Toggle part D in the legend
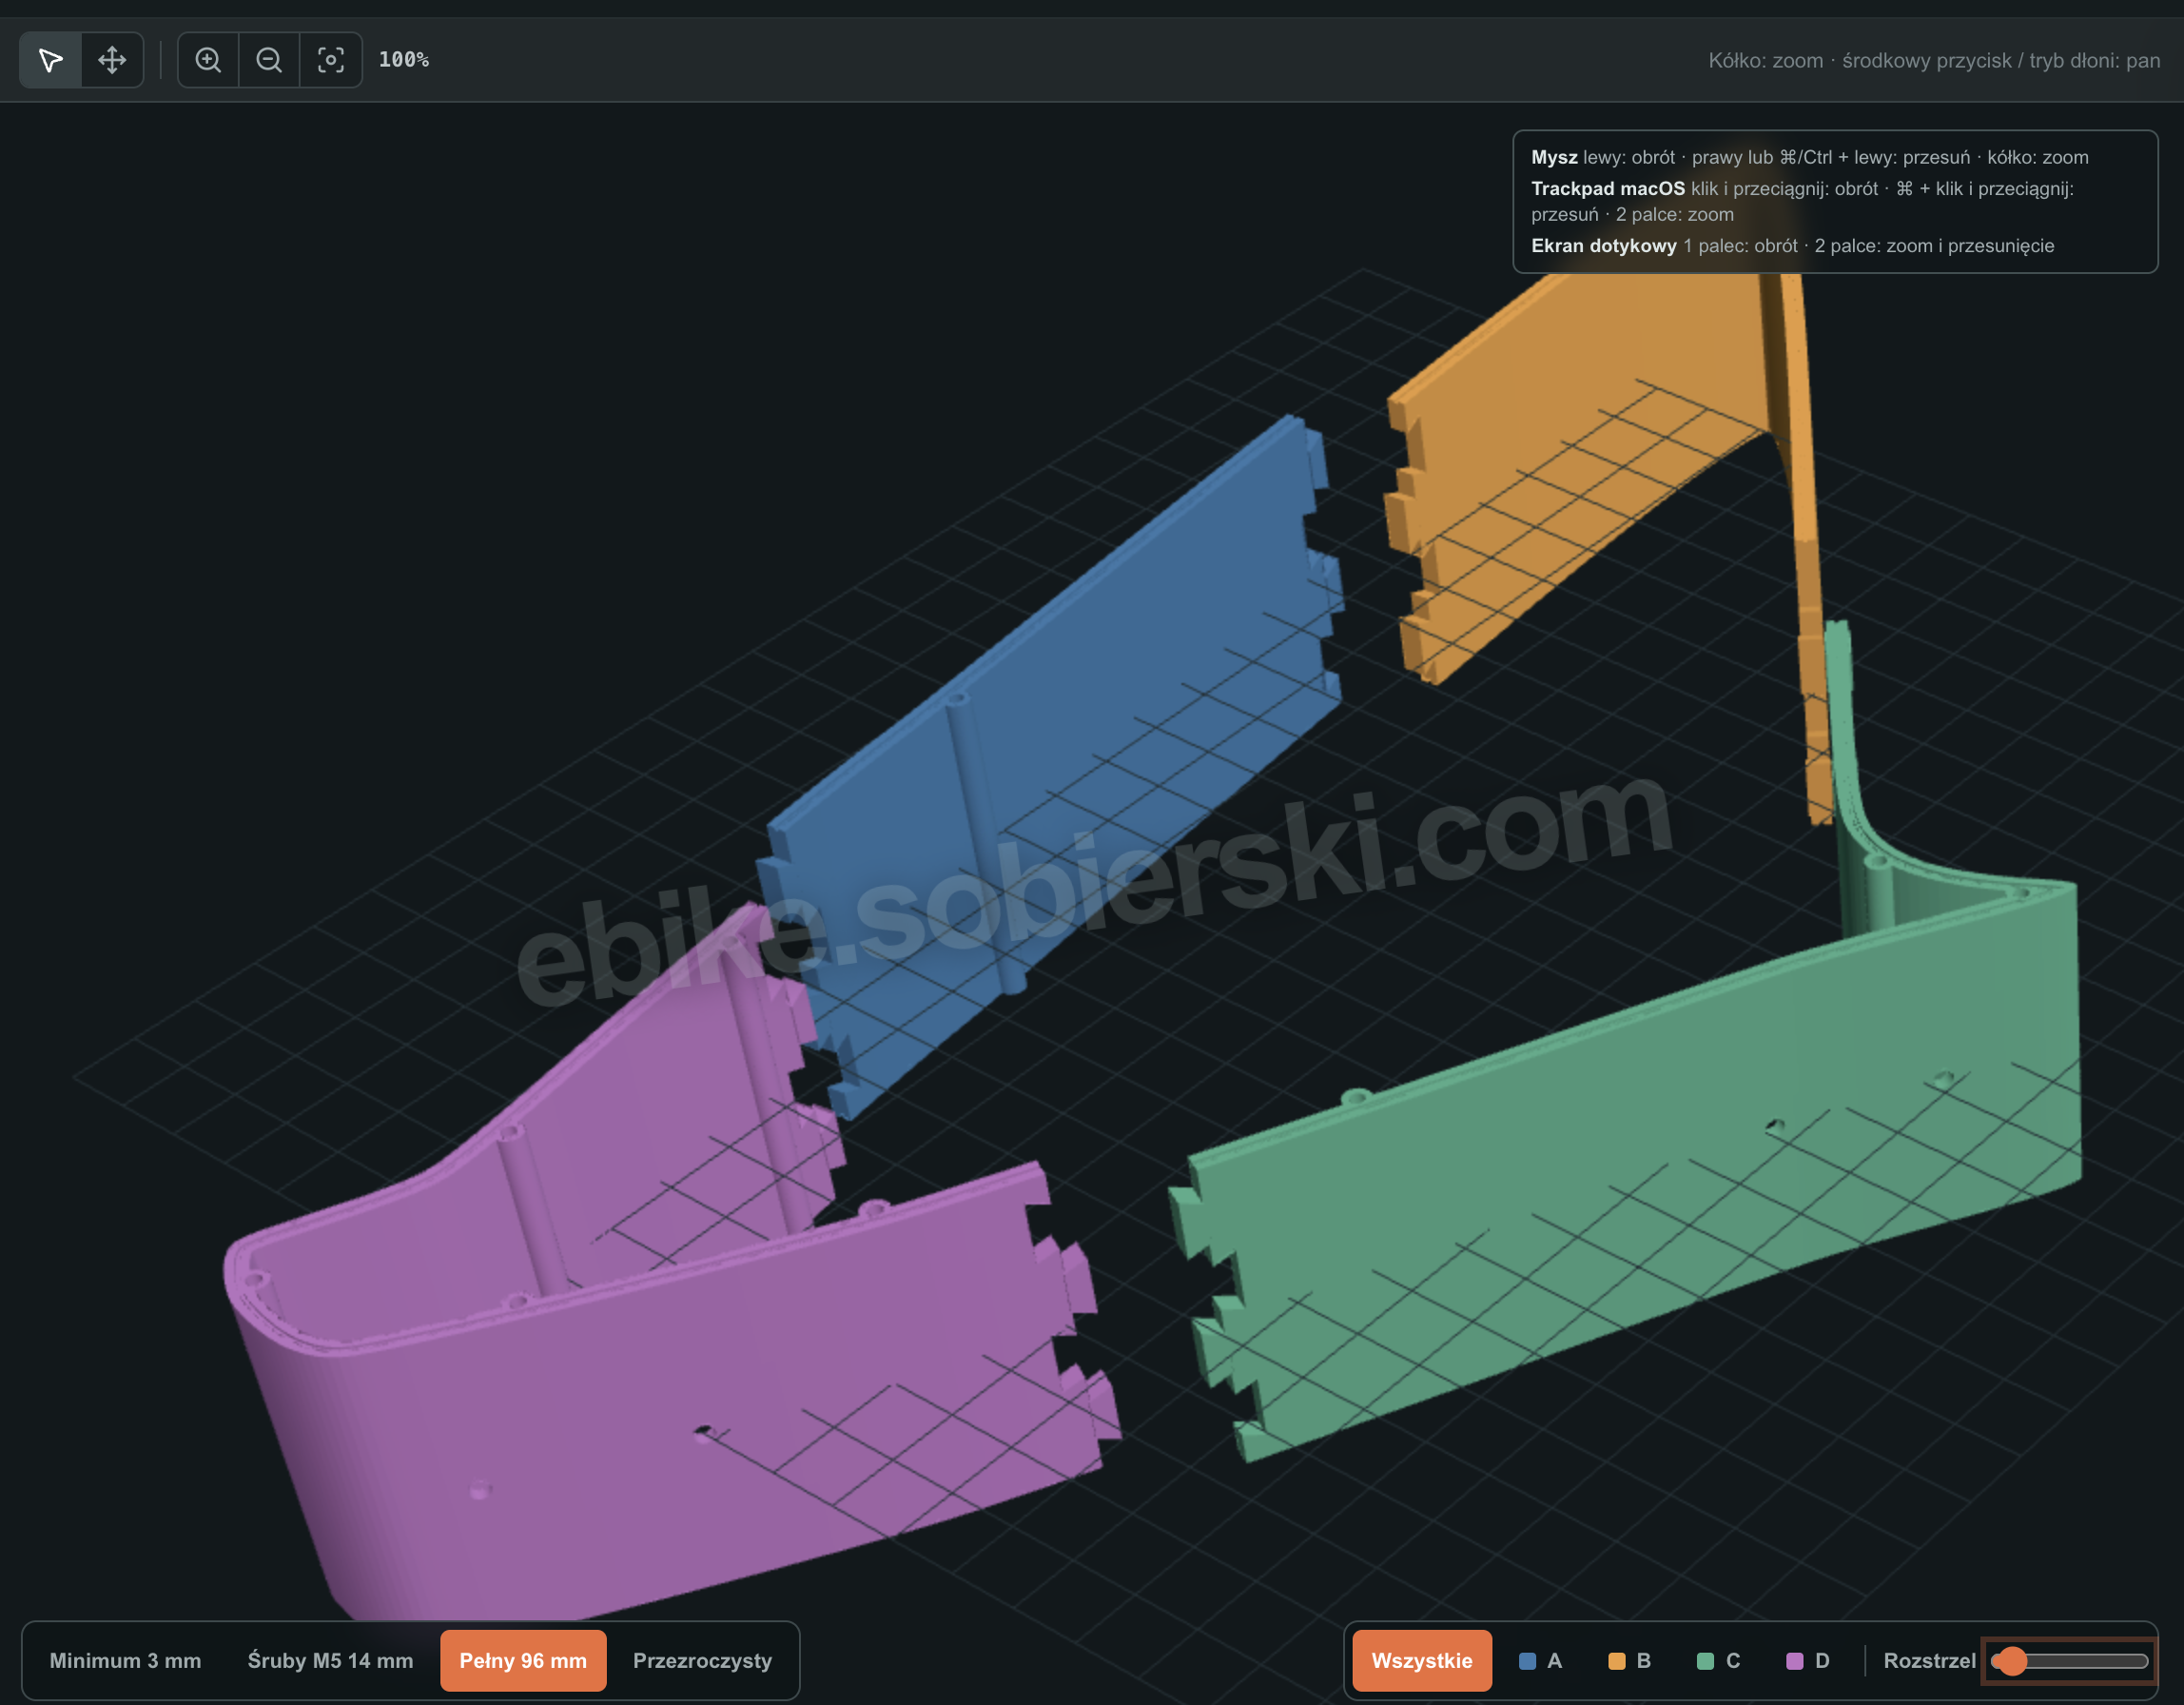Image resolution: width=2184 pixels, height=1705 pixels. [1808, 1661]
